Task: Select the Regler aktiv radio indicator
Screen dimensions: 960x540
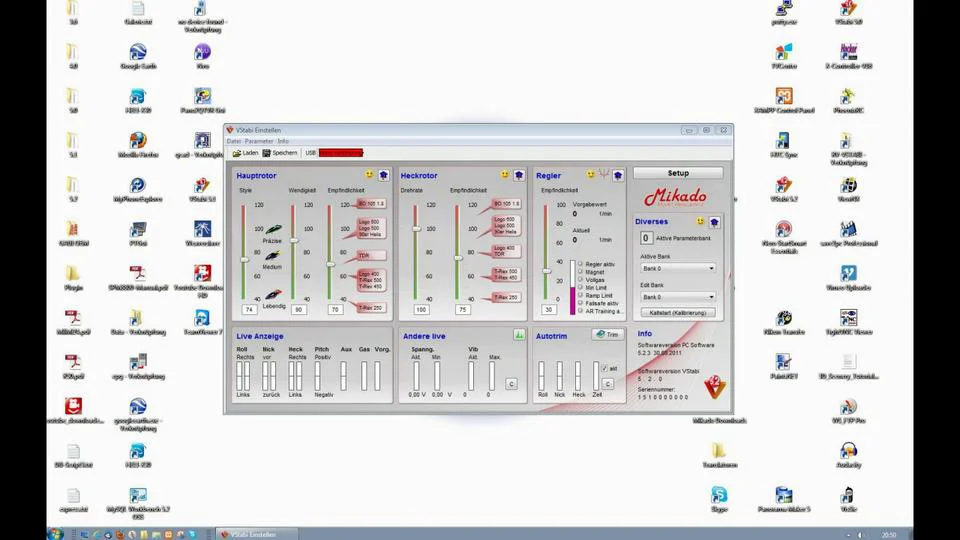Action: pyautogui.click(x=580, y=264)
